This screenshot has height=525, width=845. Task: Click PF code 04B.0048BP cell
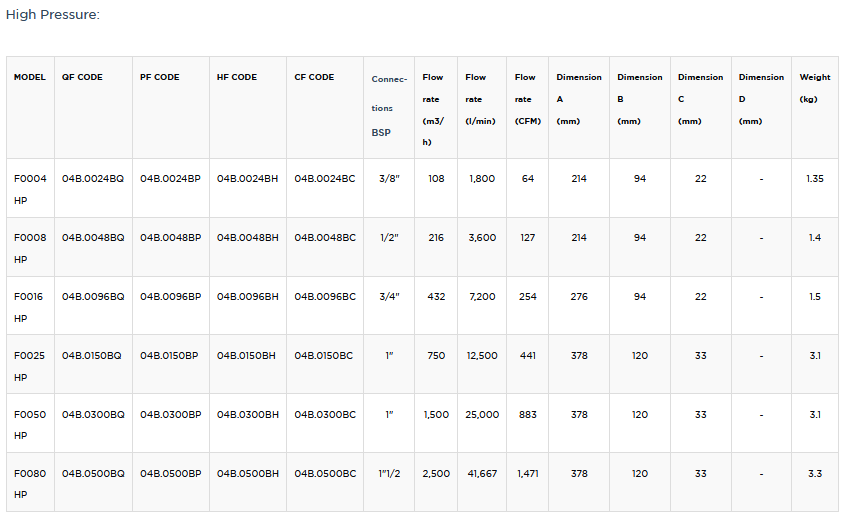tap(170, 238)
